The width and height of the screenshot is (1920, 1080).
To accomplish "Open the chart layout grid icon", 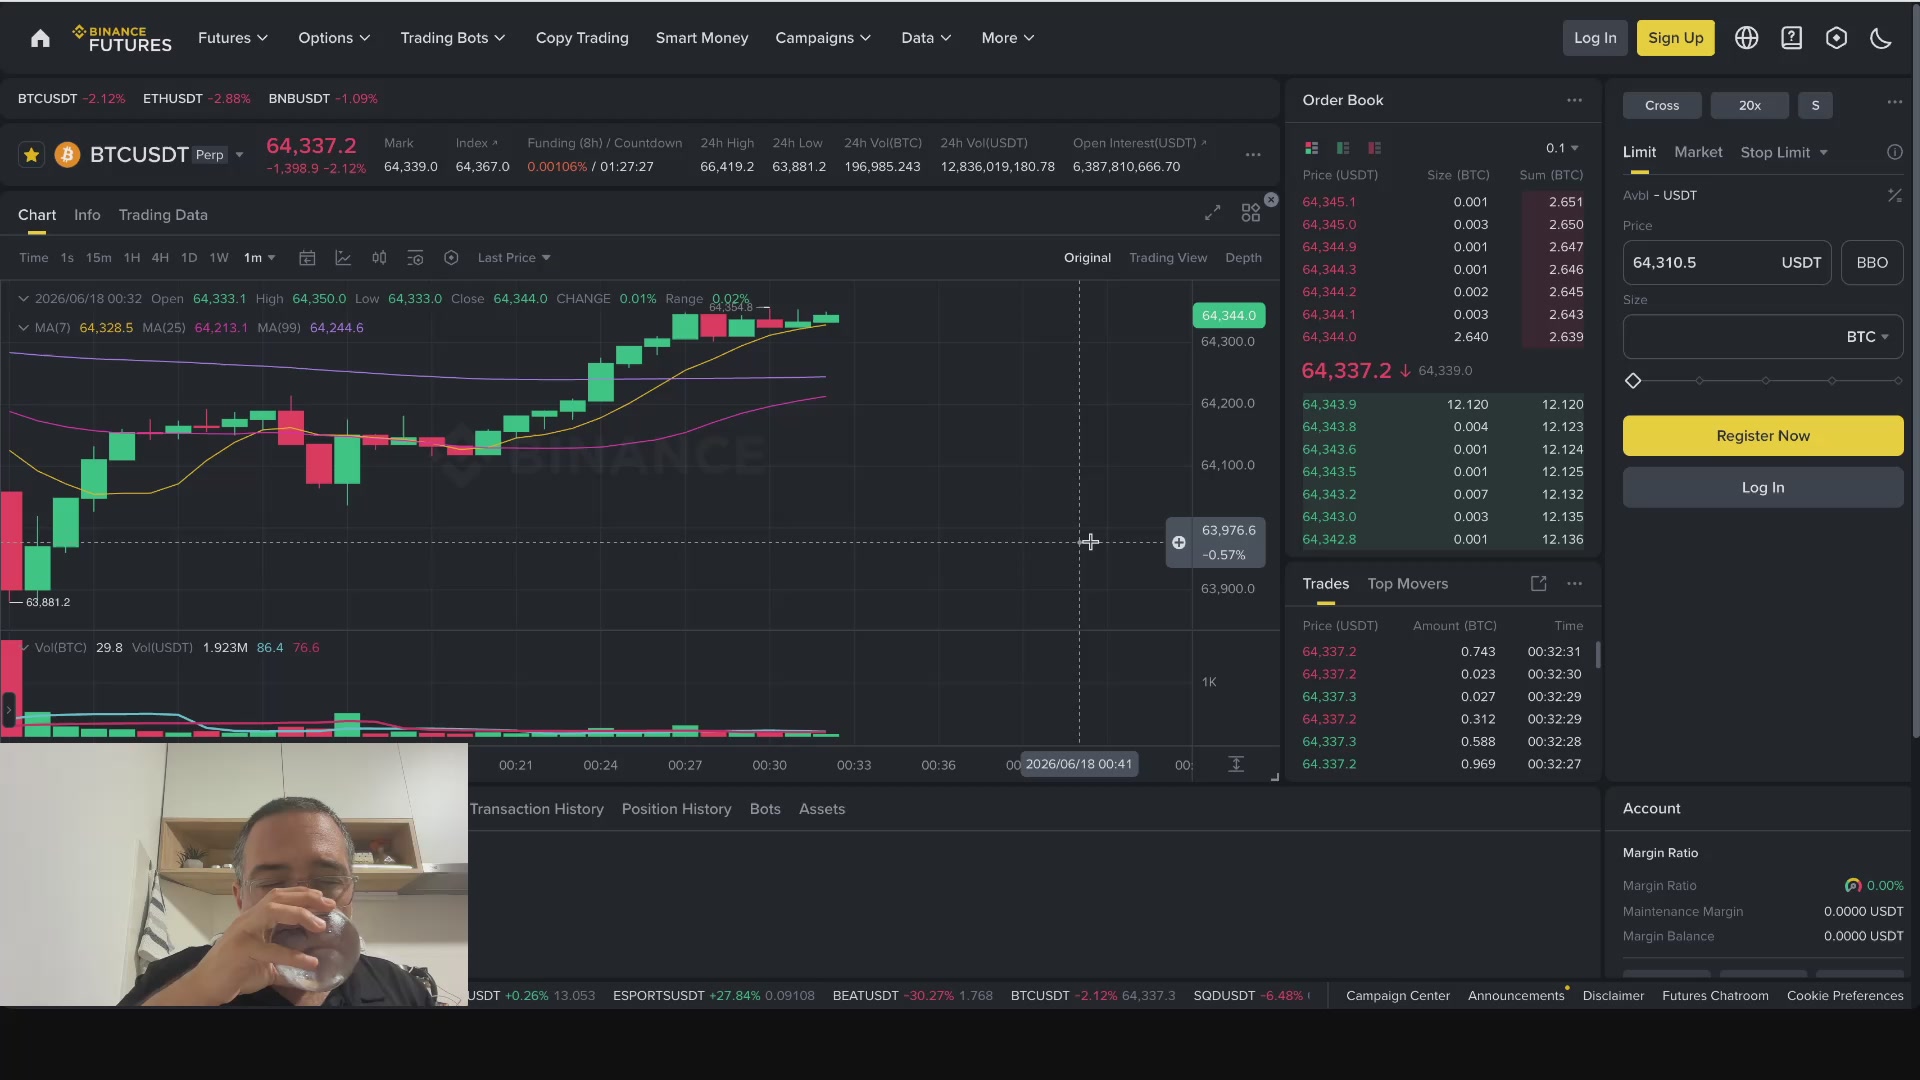I will 1250,213.
